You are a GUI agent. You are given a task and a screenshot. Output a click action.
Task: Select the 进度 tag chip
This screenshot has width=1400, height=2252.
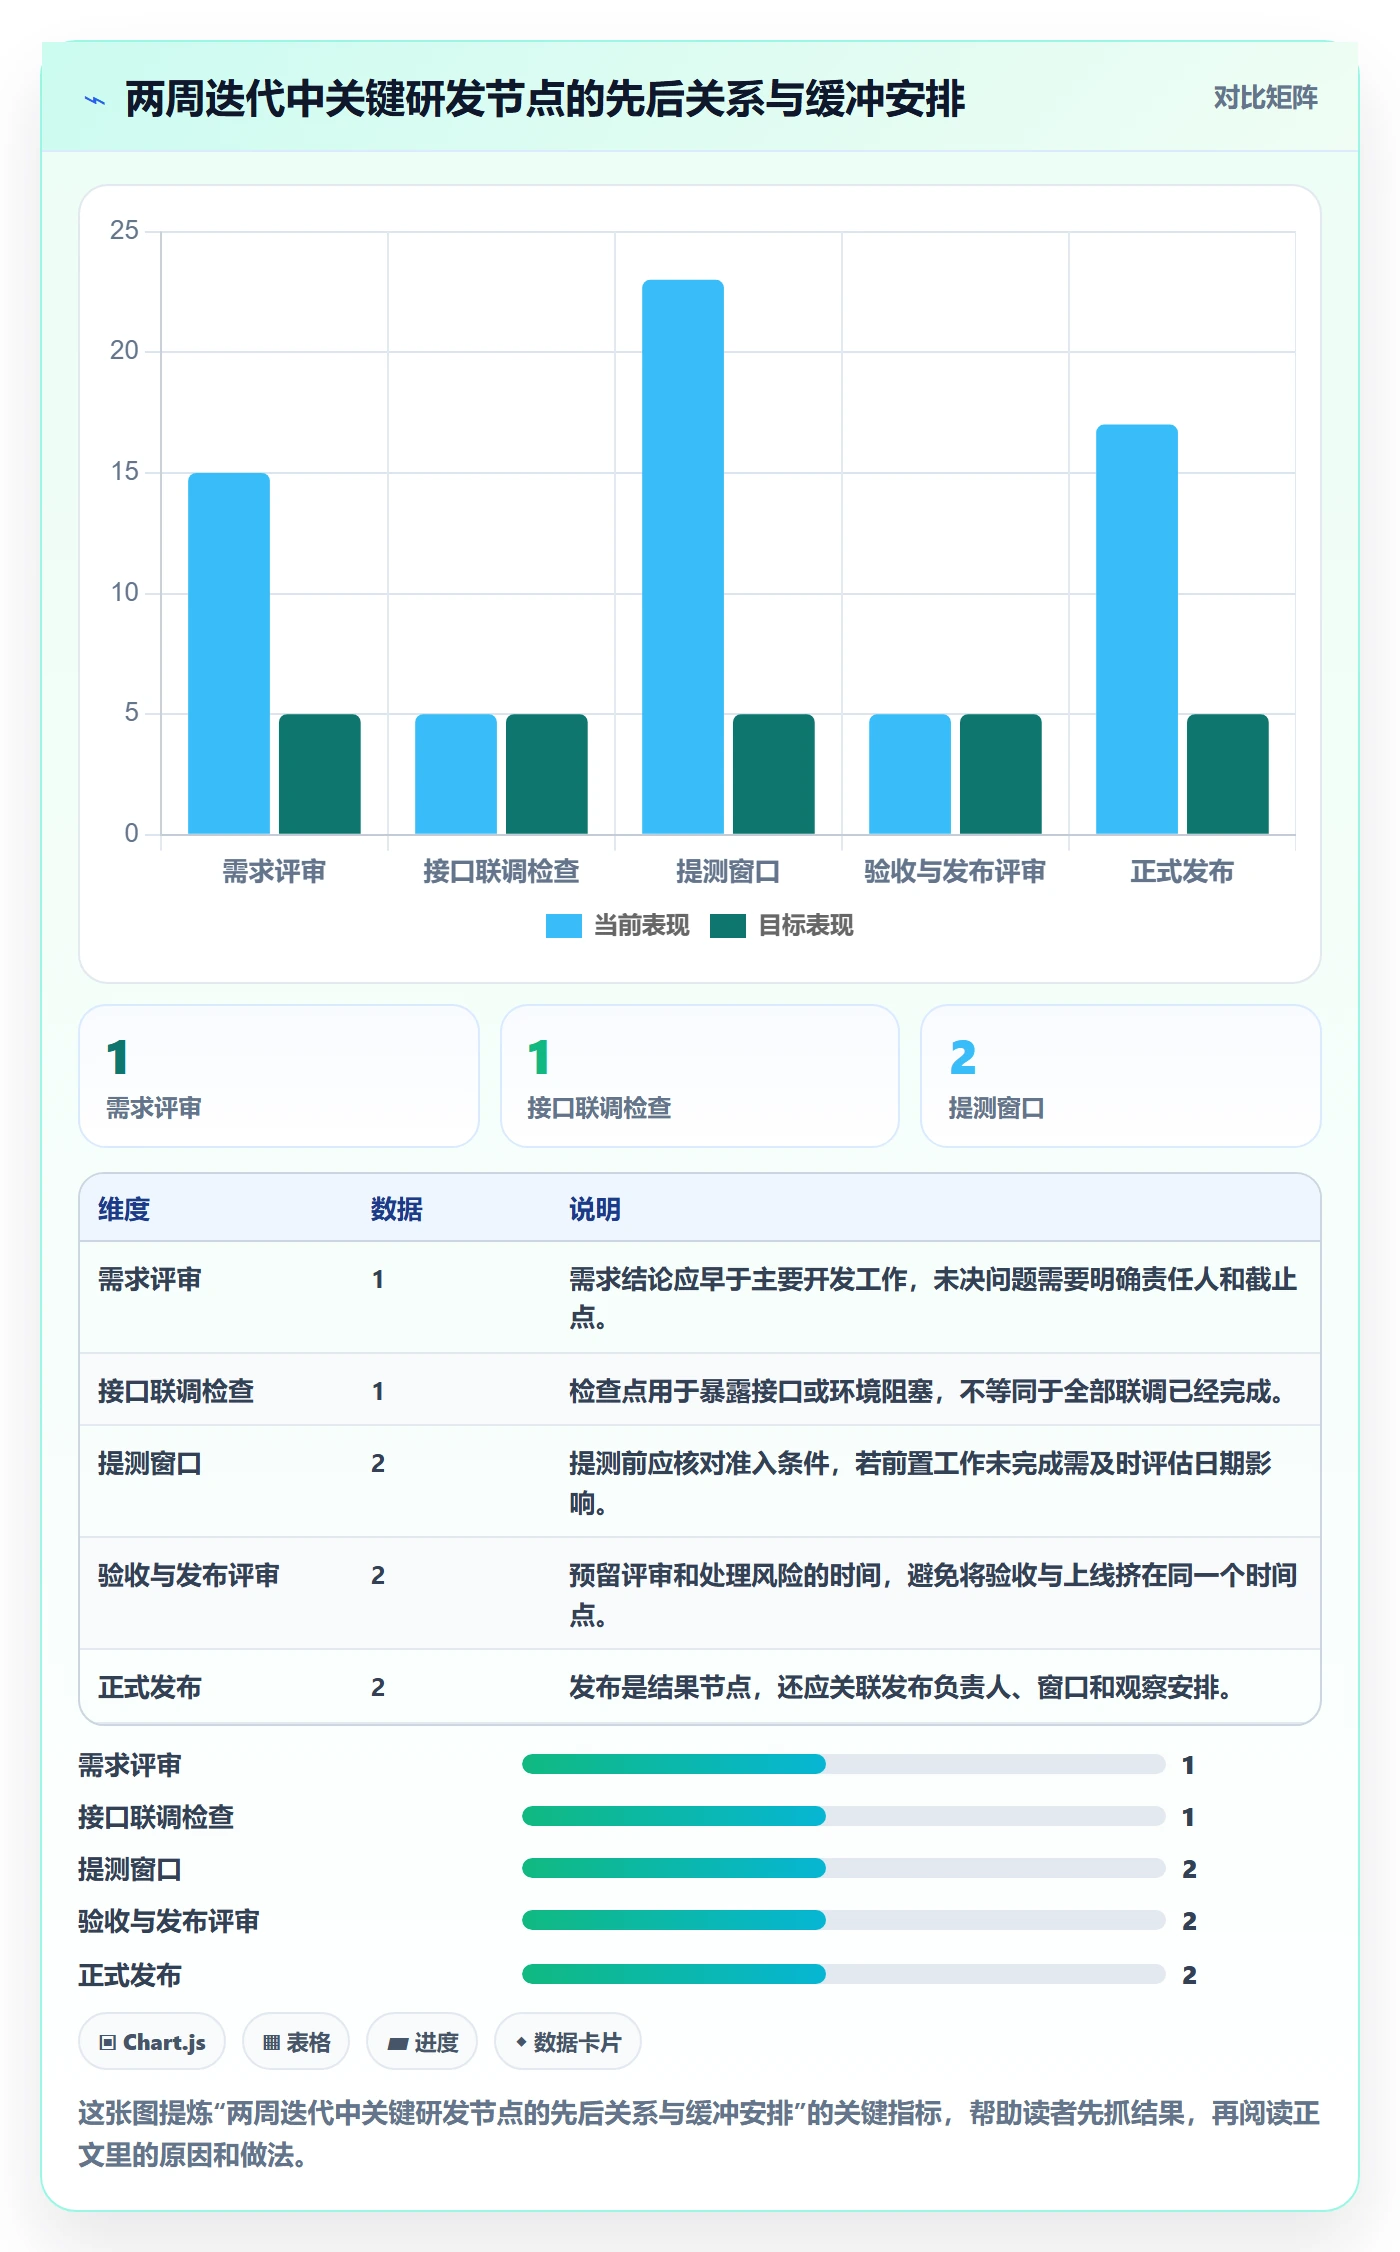pyautogui.click(x=422, y=2042)
